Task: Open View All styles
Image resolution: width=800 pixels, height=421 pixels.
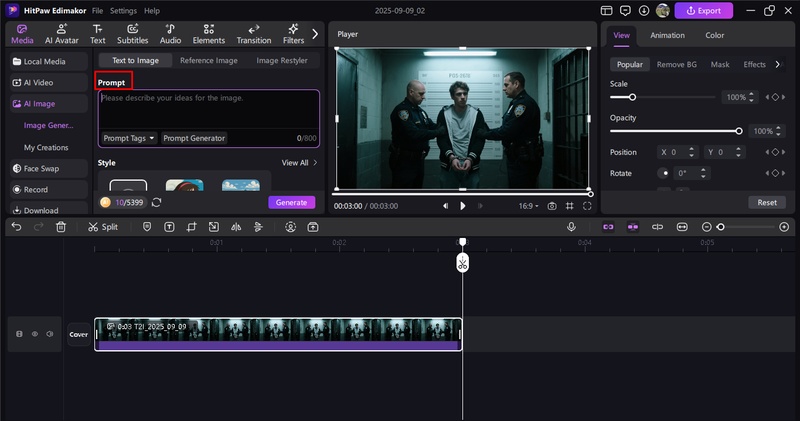Action: [299, 163]
